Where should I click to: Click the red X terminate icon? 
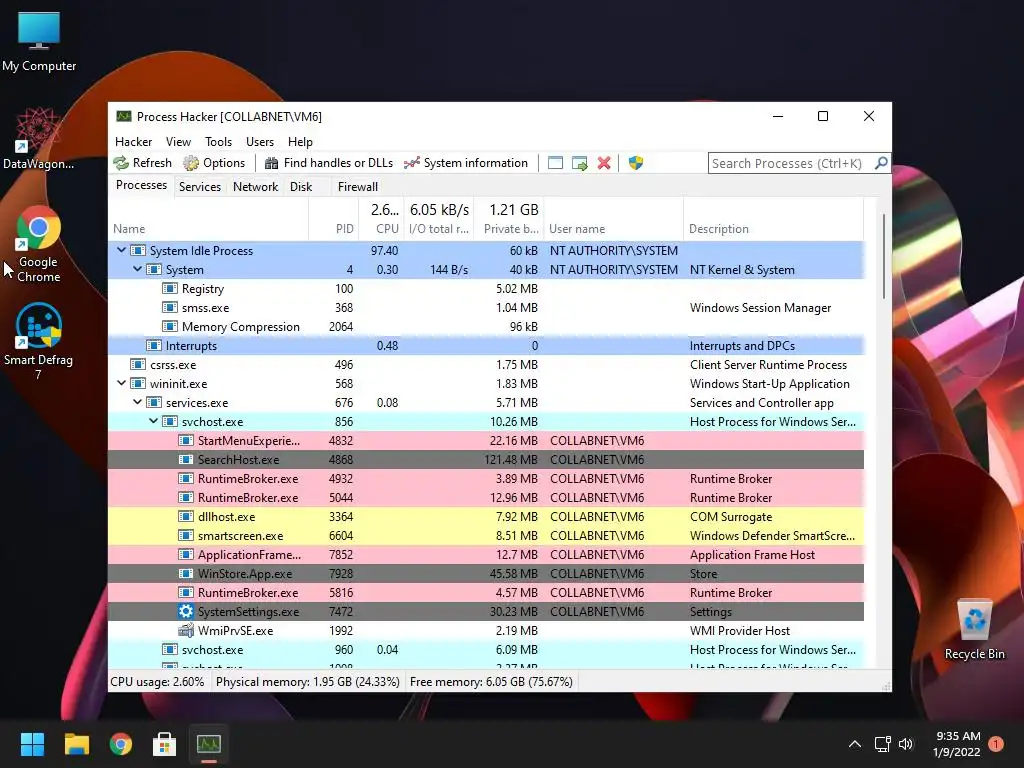click(x=604, y=163)
